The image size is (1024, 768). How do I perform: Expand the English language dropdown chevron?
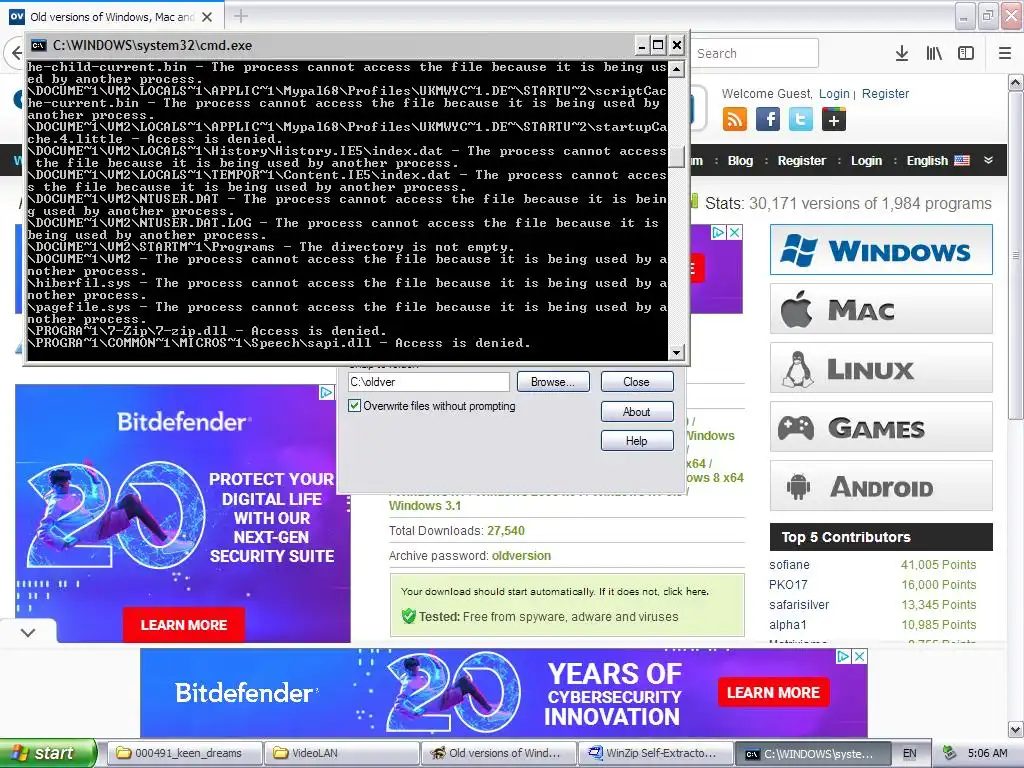988,160
